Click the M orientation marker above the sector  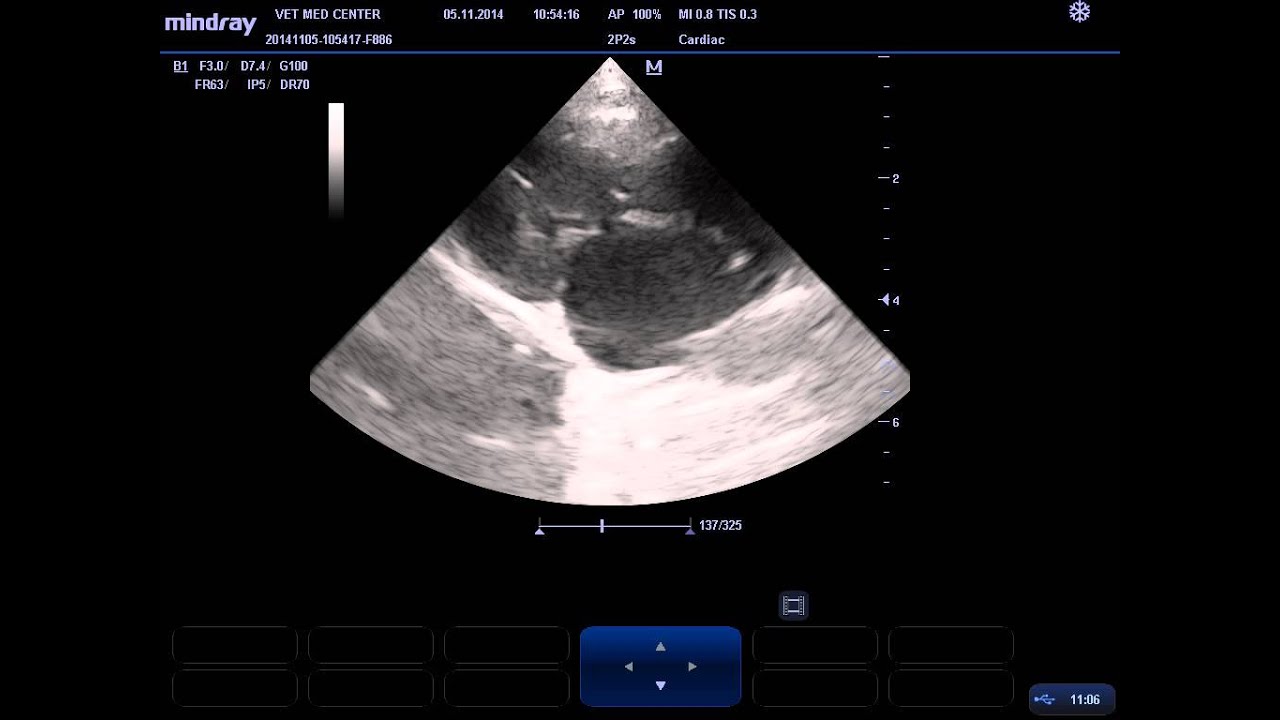point(654,67)
